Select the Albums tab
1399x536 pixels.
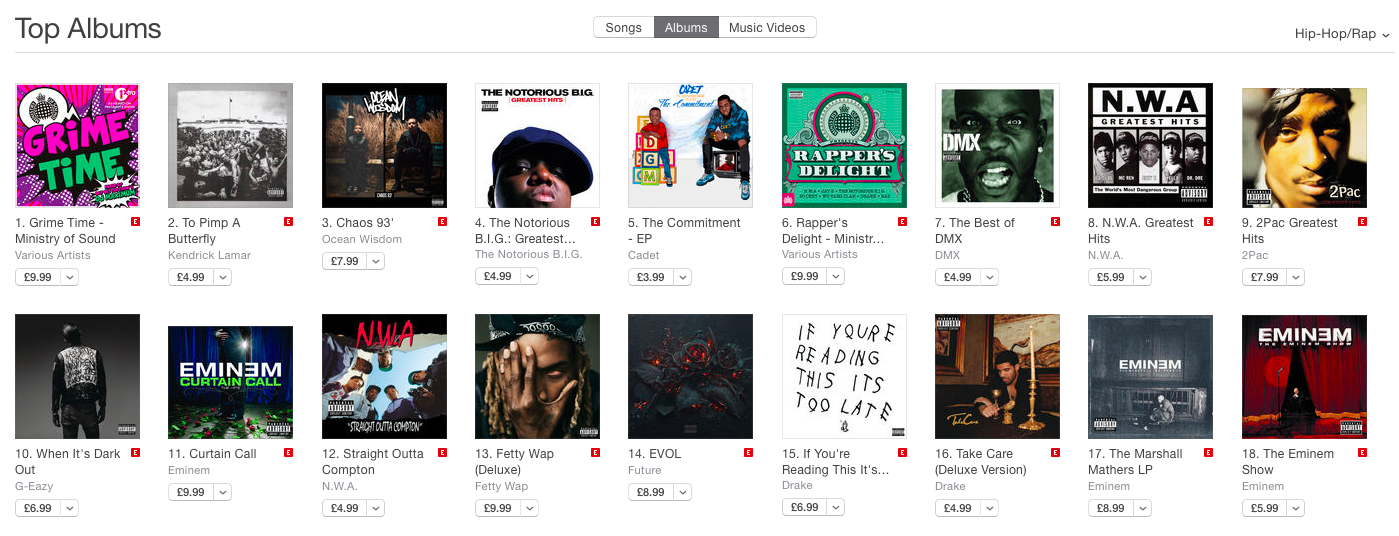(x=687, y=27)
